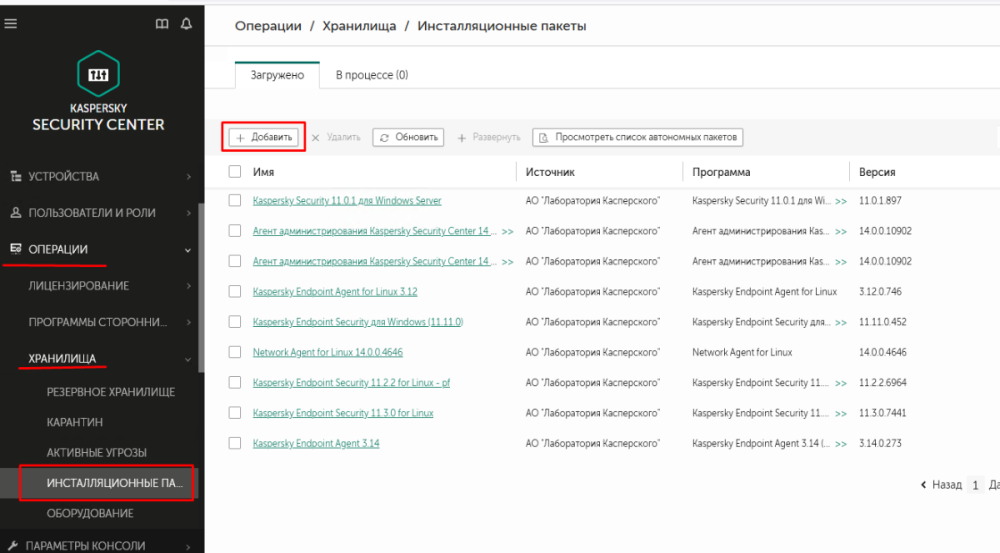Click the sidebar vertical scrollbar
This screenshot has width=1000, height=553.
coord(202,288)
